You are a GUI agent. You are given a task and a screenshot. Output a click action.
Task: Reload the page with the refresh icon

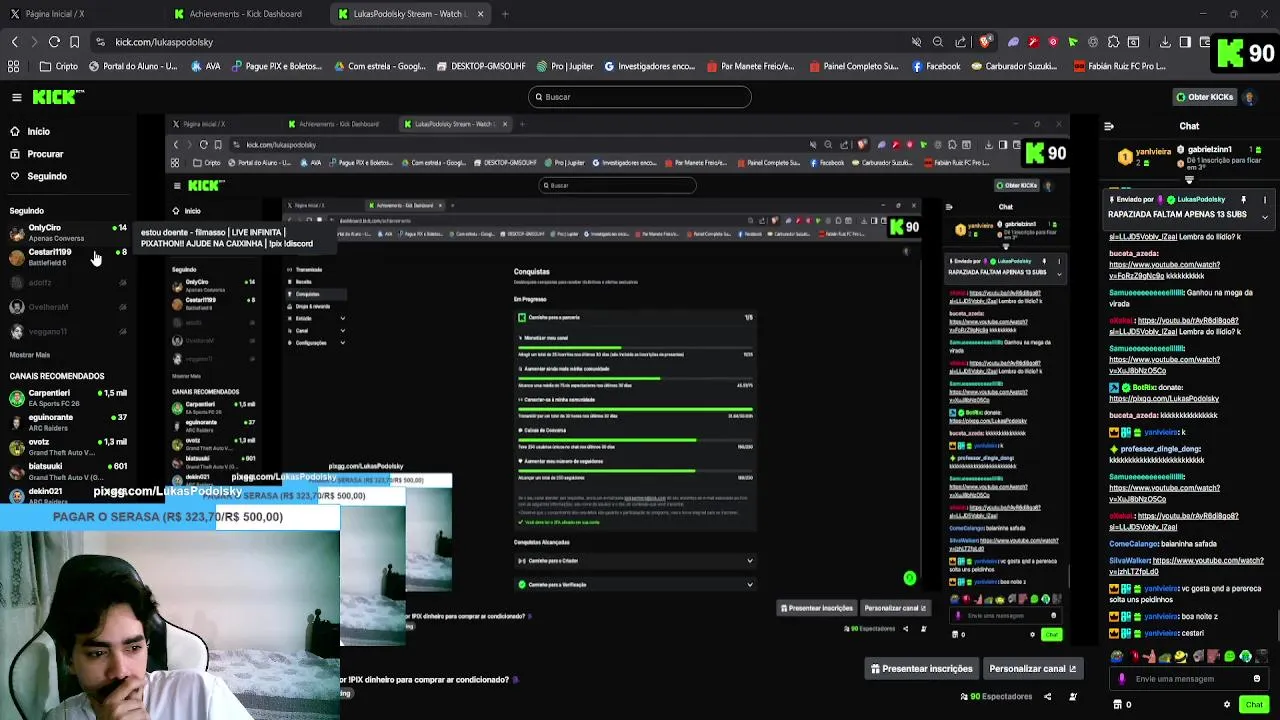pyautogui.click(x=54, y=42)
